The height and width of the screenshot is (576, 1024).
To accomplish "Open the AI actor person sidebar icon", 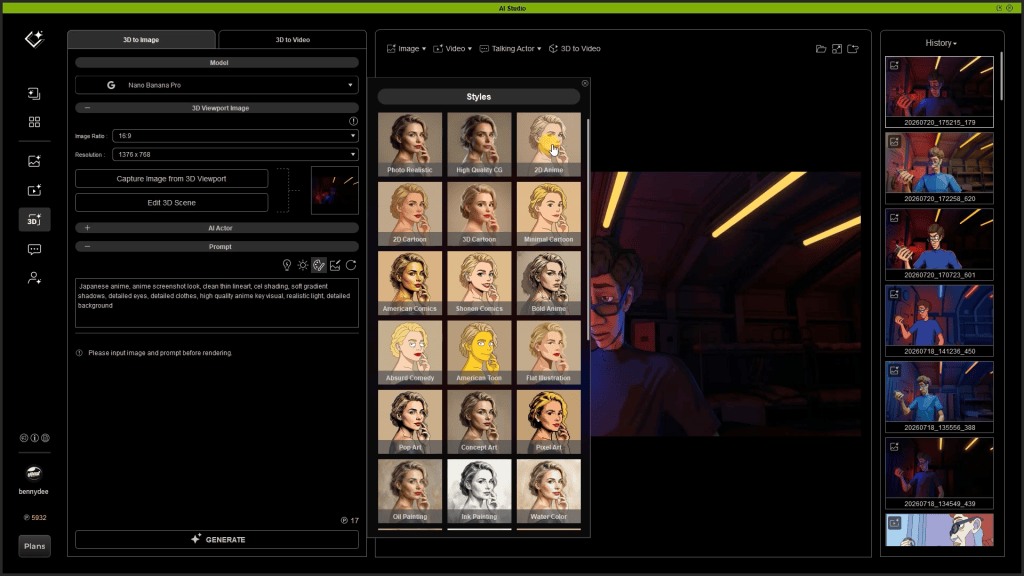I will click(34, 278).
